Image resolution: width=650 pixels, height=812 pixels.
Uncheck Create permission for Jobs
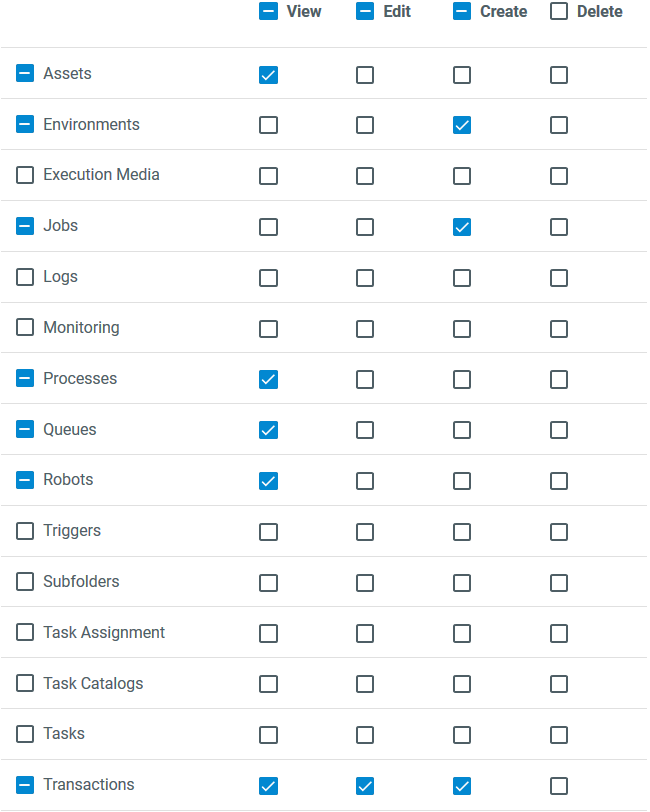[462, 227]
